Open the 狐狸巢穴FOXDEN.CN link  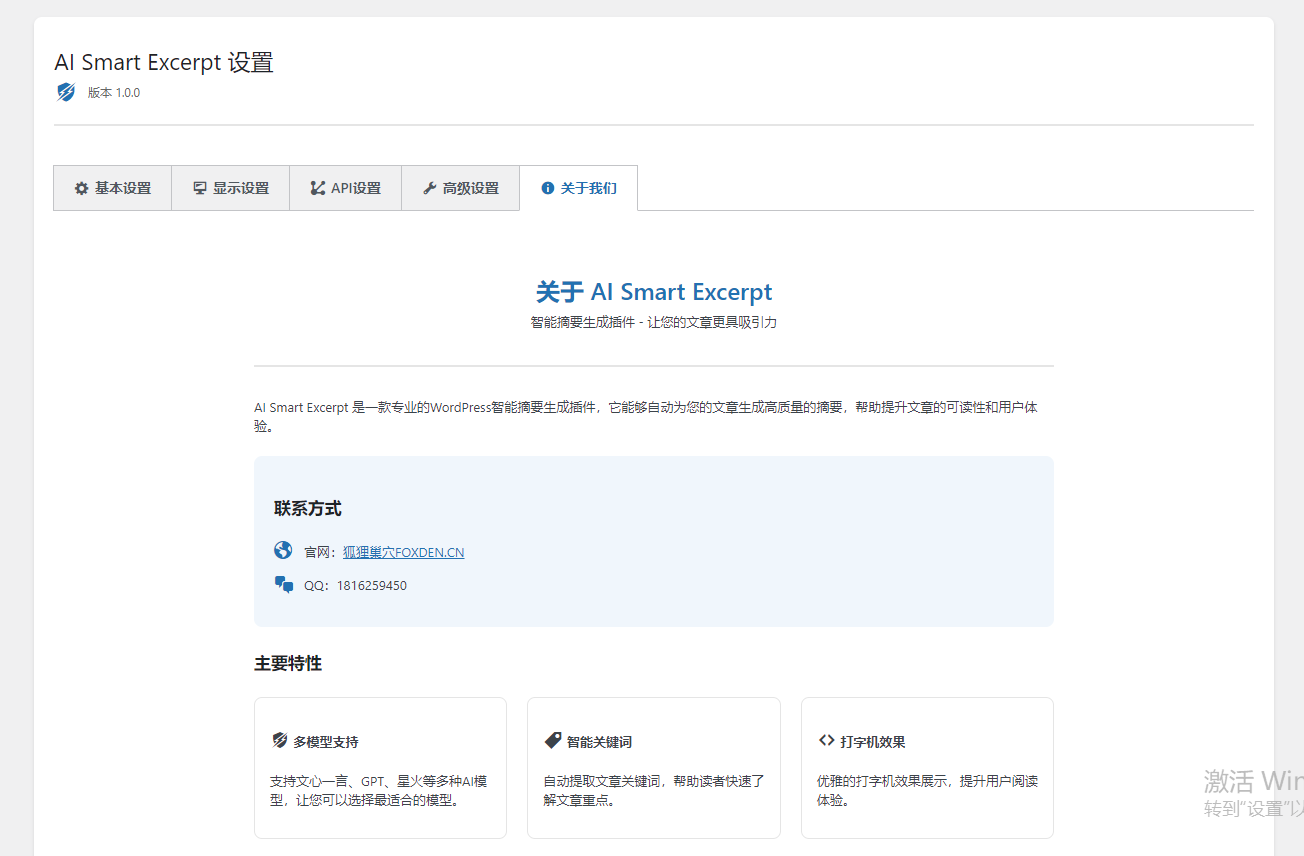click(x=403, y=552)
